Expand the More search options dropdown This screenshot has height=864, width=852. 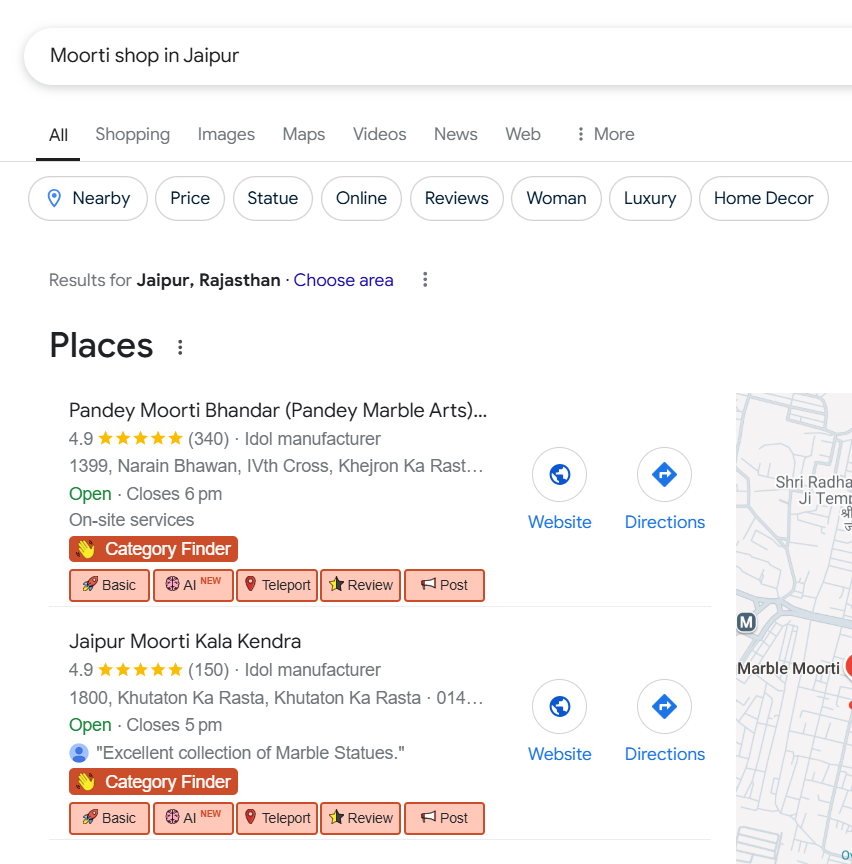pyautogui.click(x=604, y=134)
